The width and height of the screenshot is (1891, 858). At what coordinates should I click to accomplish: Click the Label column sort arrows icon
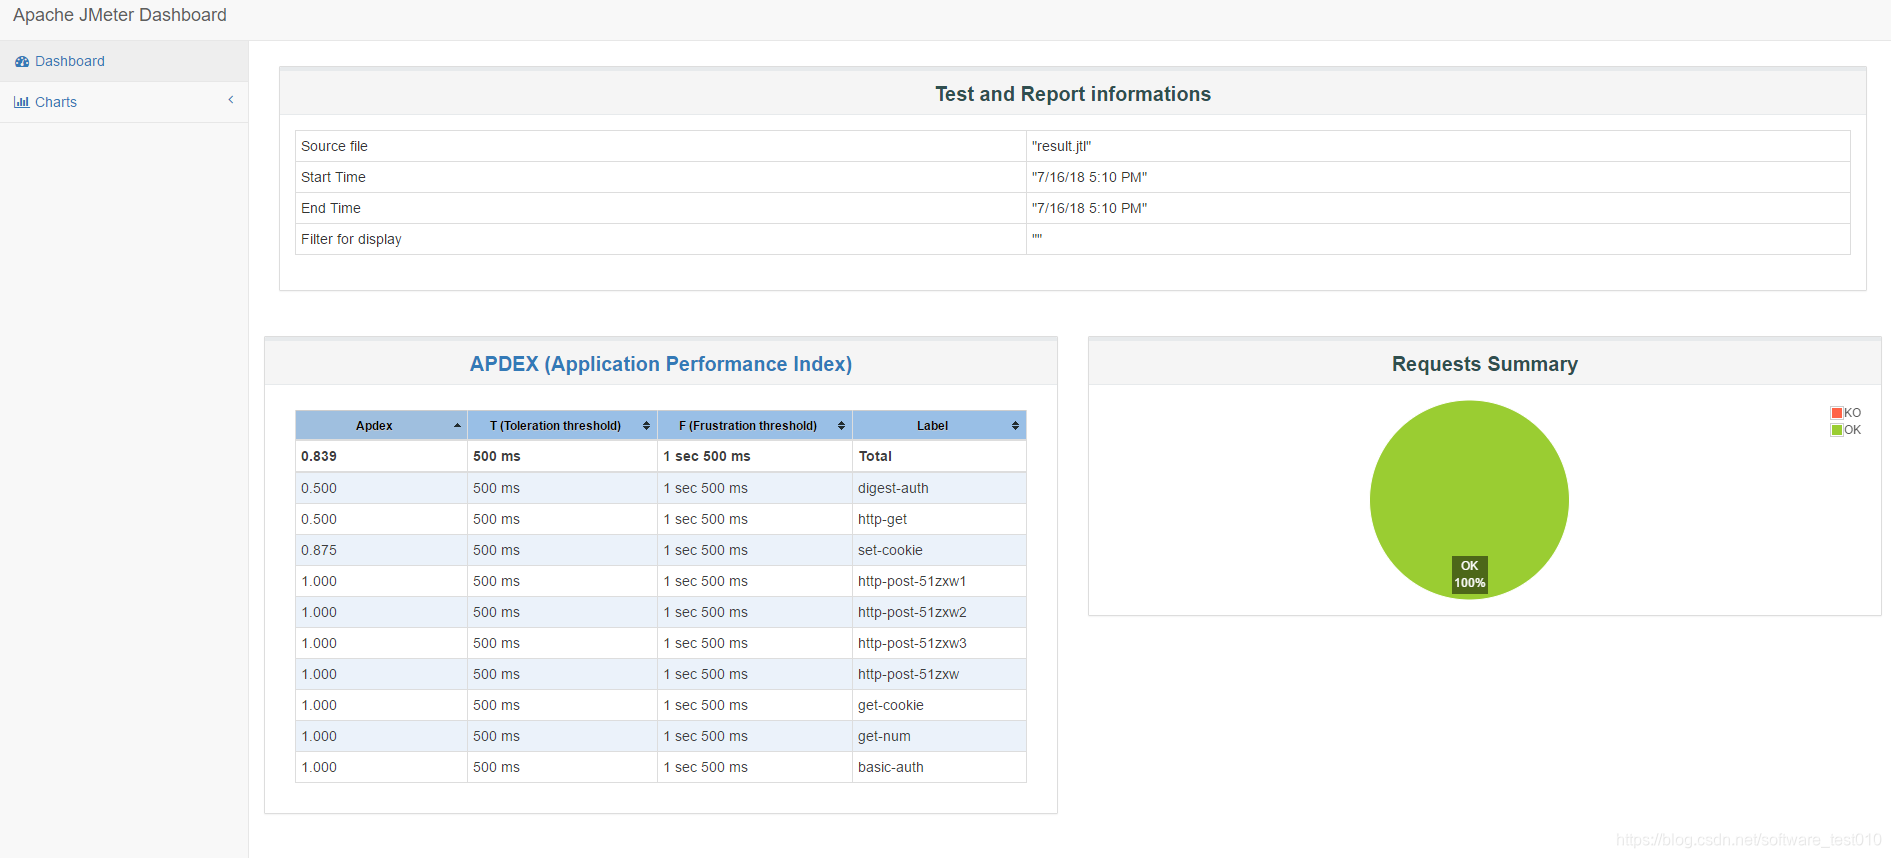[1015, 426]
